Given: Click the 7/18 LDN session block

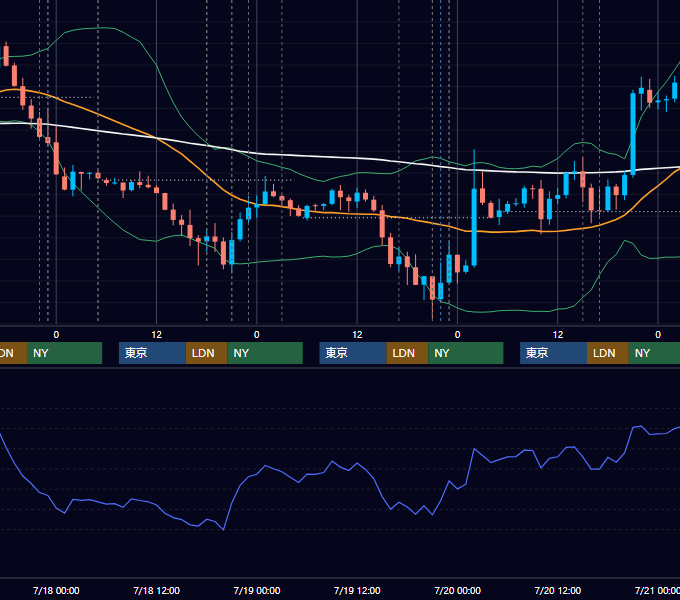Looking at the screenshot, I should pos(206,353).
